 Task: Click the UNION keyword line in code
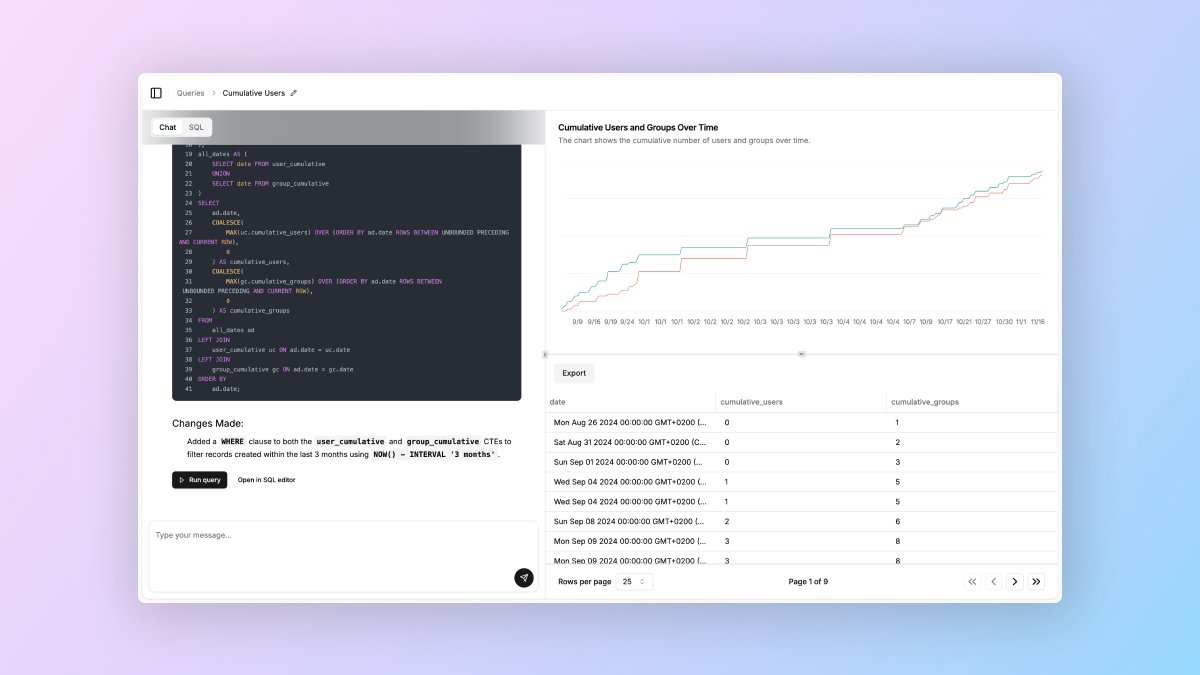coord(221,174)
